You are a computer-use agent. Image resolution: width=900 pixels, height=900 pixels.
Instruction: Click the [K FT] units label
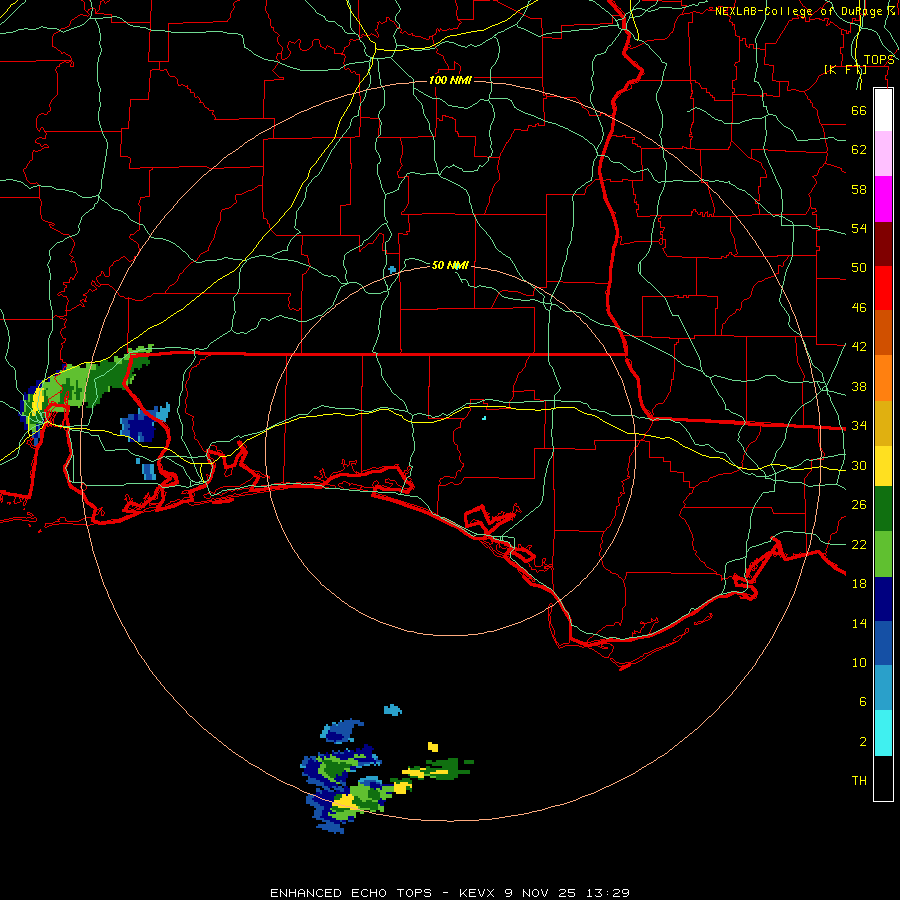point(845,69)
